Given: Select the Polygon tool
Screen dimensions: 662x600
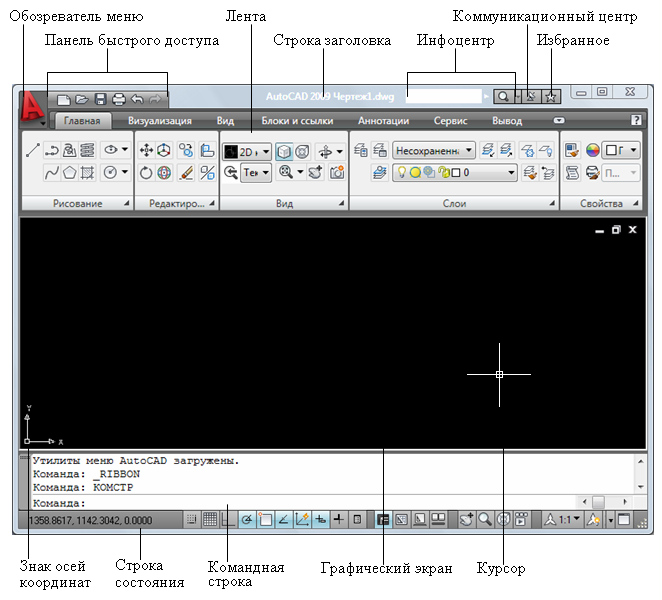Looking at the screenshot, I should (x=70, y=173).
